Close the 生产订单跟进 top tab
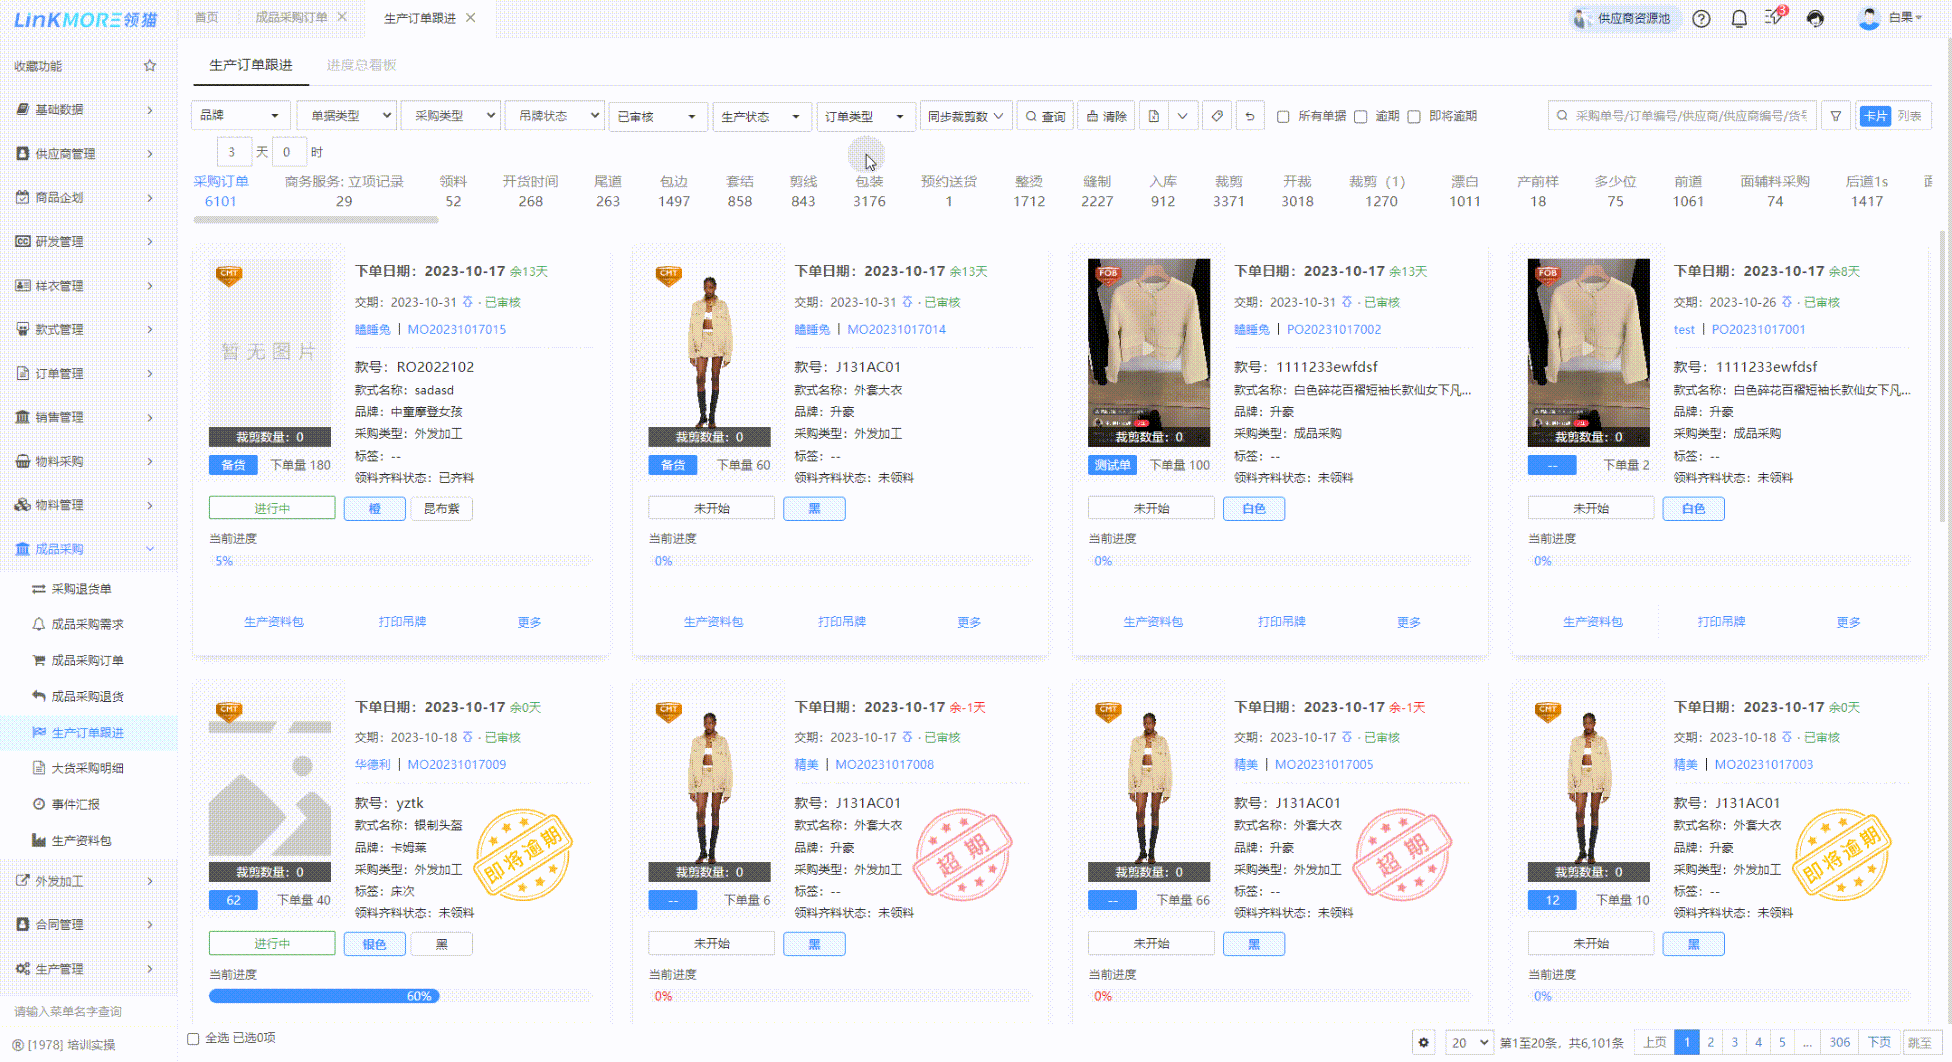 click(471, 18)
